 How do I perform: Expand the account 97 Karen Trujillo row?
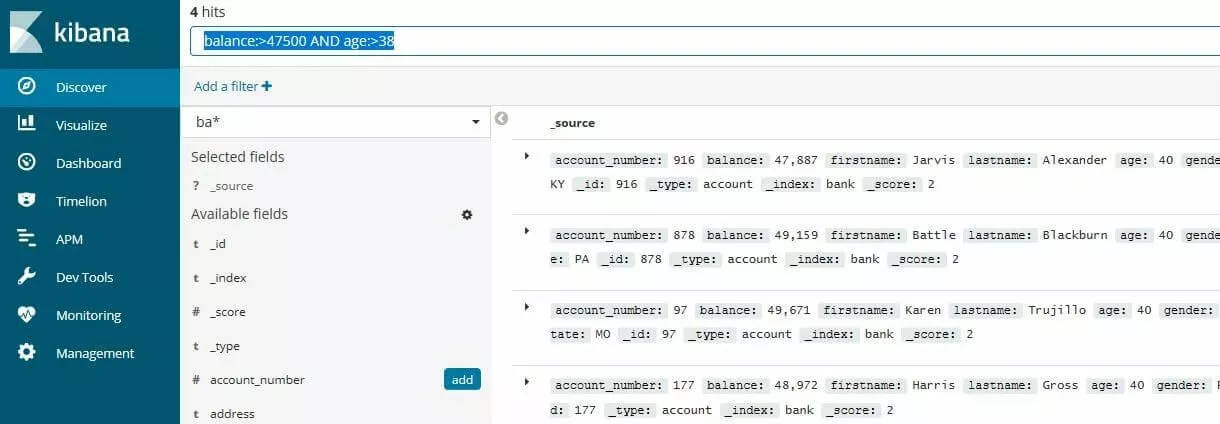[x=527, y=306]
